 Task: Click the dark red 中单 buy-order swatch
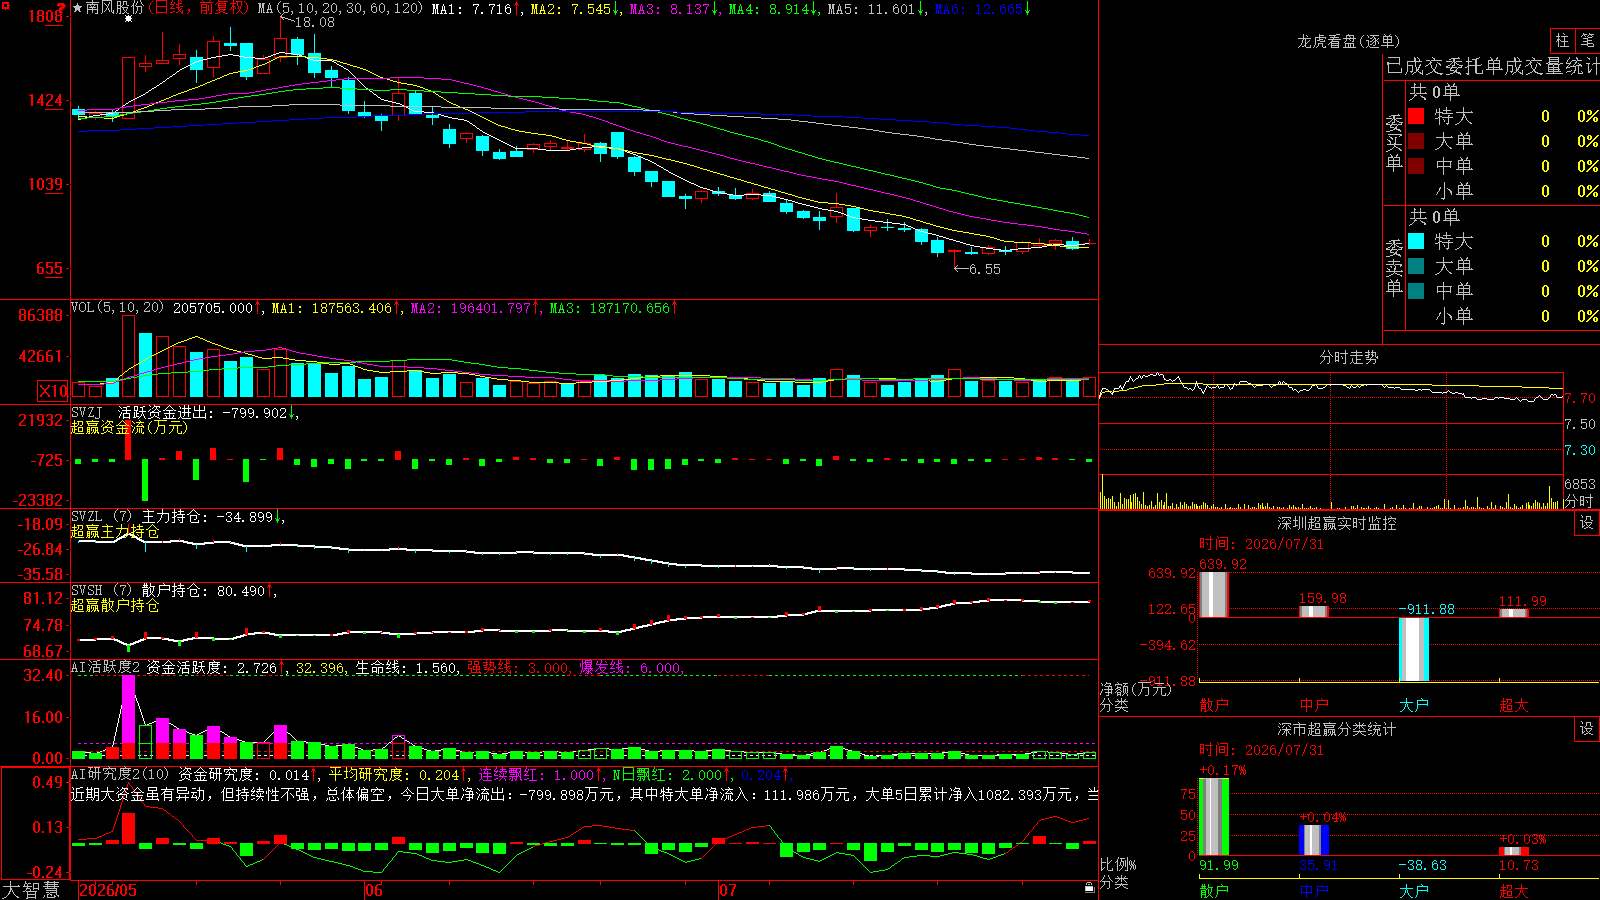(1416, 166)
